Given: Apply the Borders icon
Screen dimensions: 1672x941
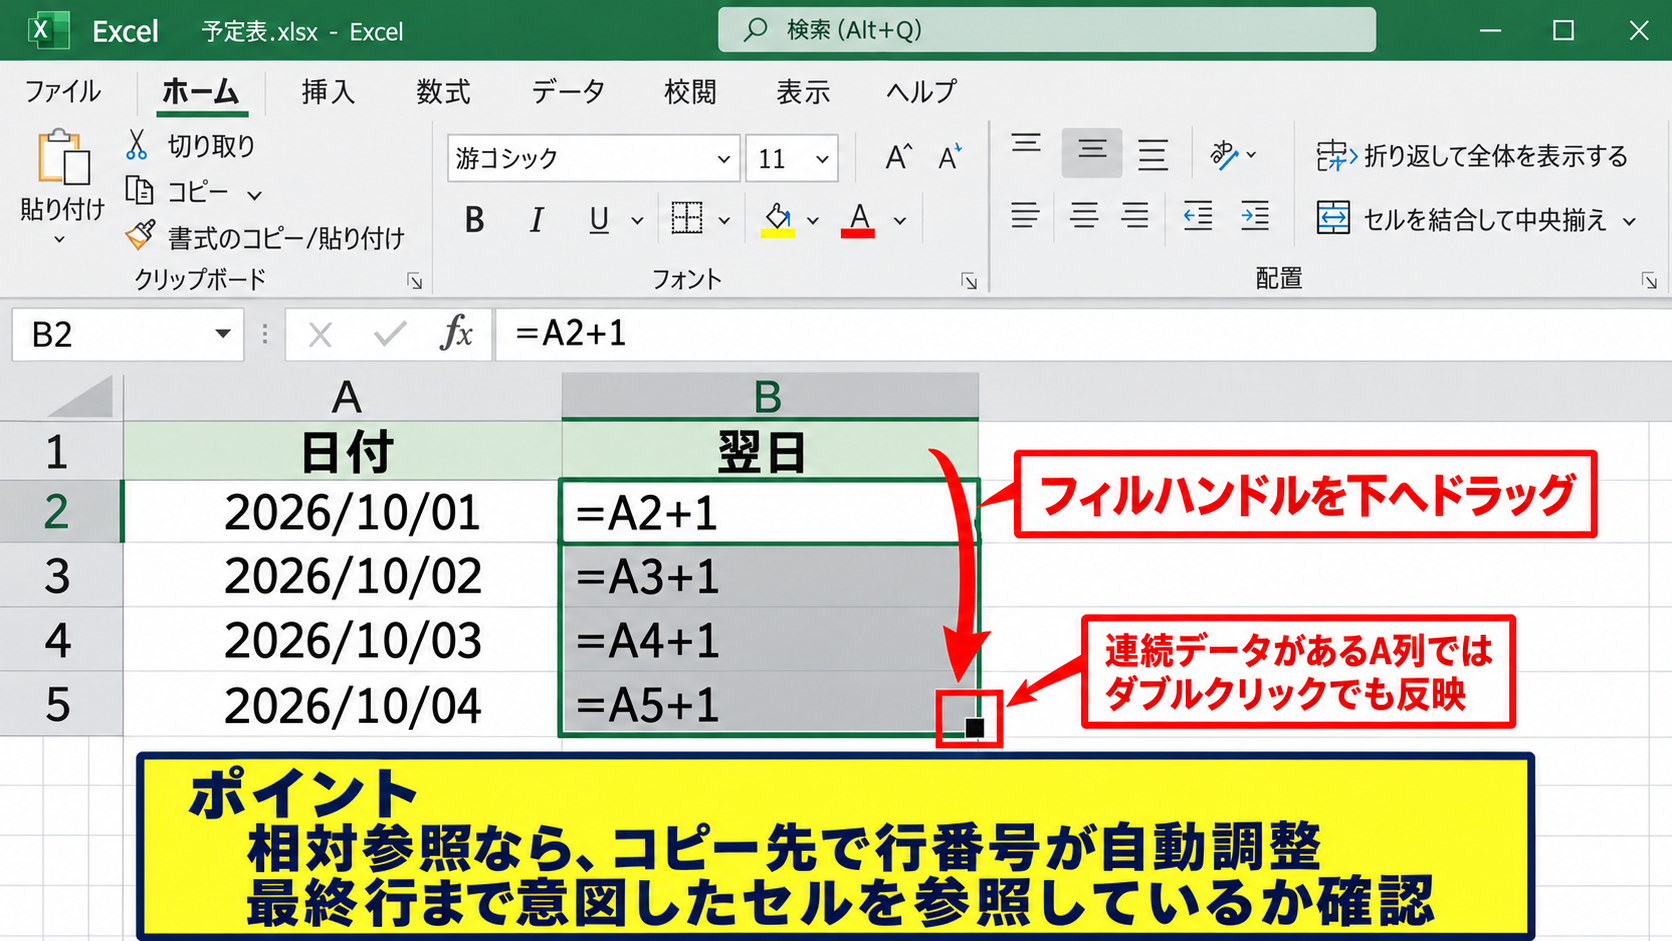Looking at the screenshot, I should coord(686,218).
